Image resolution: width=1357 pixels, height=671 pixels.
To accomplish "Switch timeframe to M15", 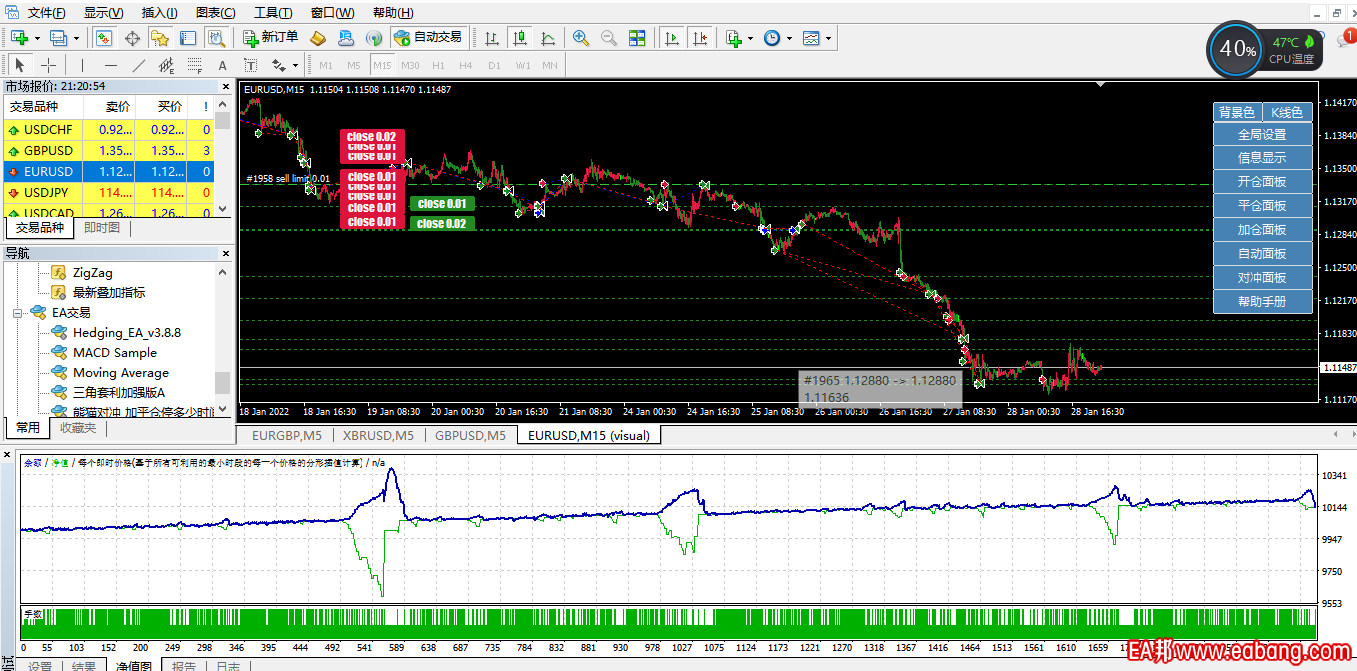I will coord(382,65).
